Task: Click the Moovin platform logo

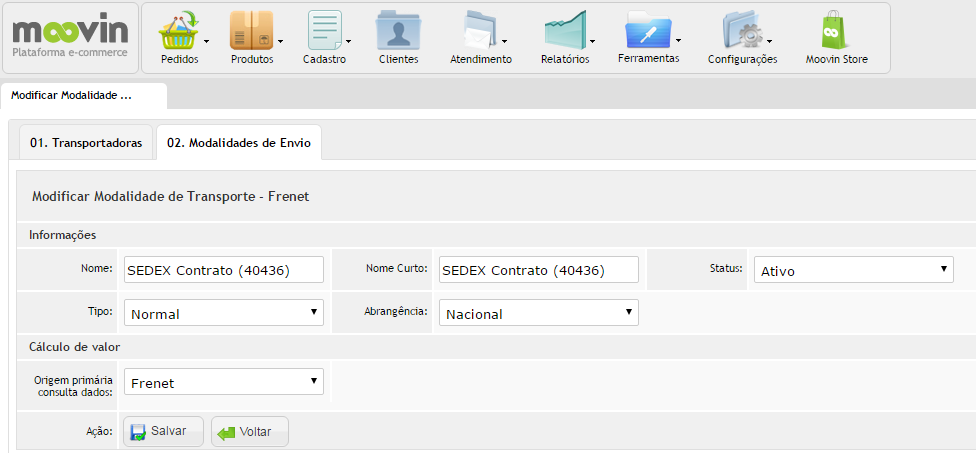Action: [70, 37]
